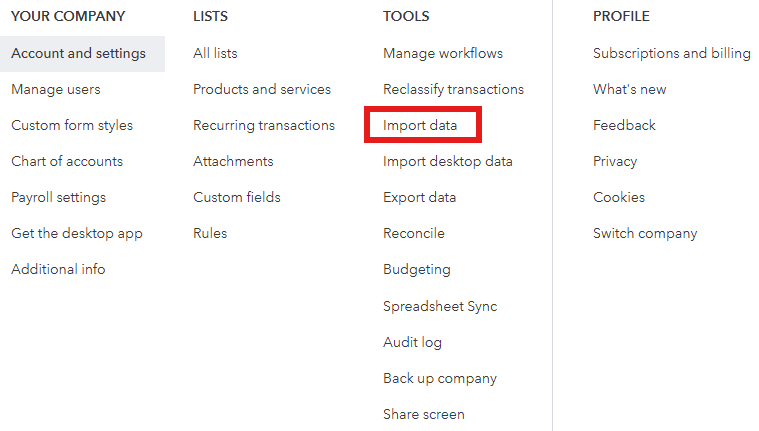Open Custom form styles

coord(72,125)
